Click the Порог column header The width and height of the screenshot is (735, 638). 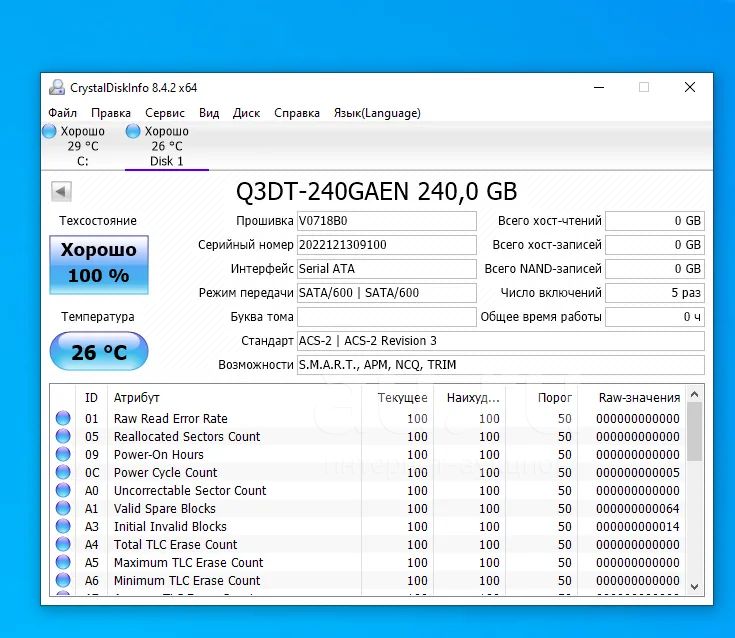541,398
